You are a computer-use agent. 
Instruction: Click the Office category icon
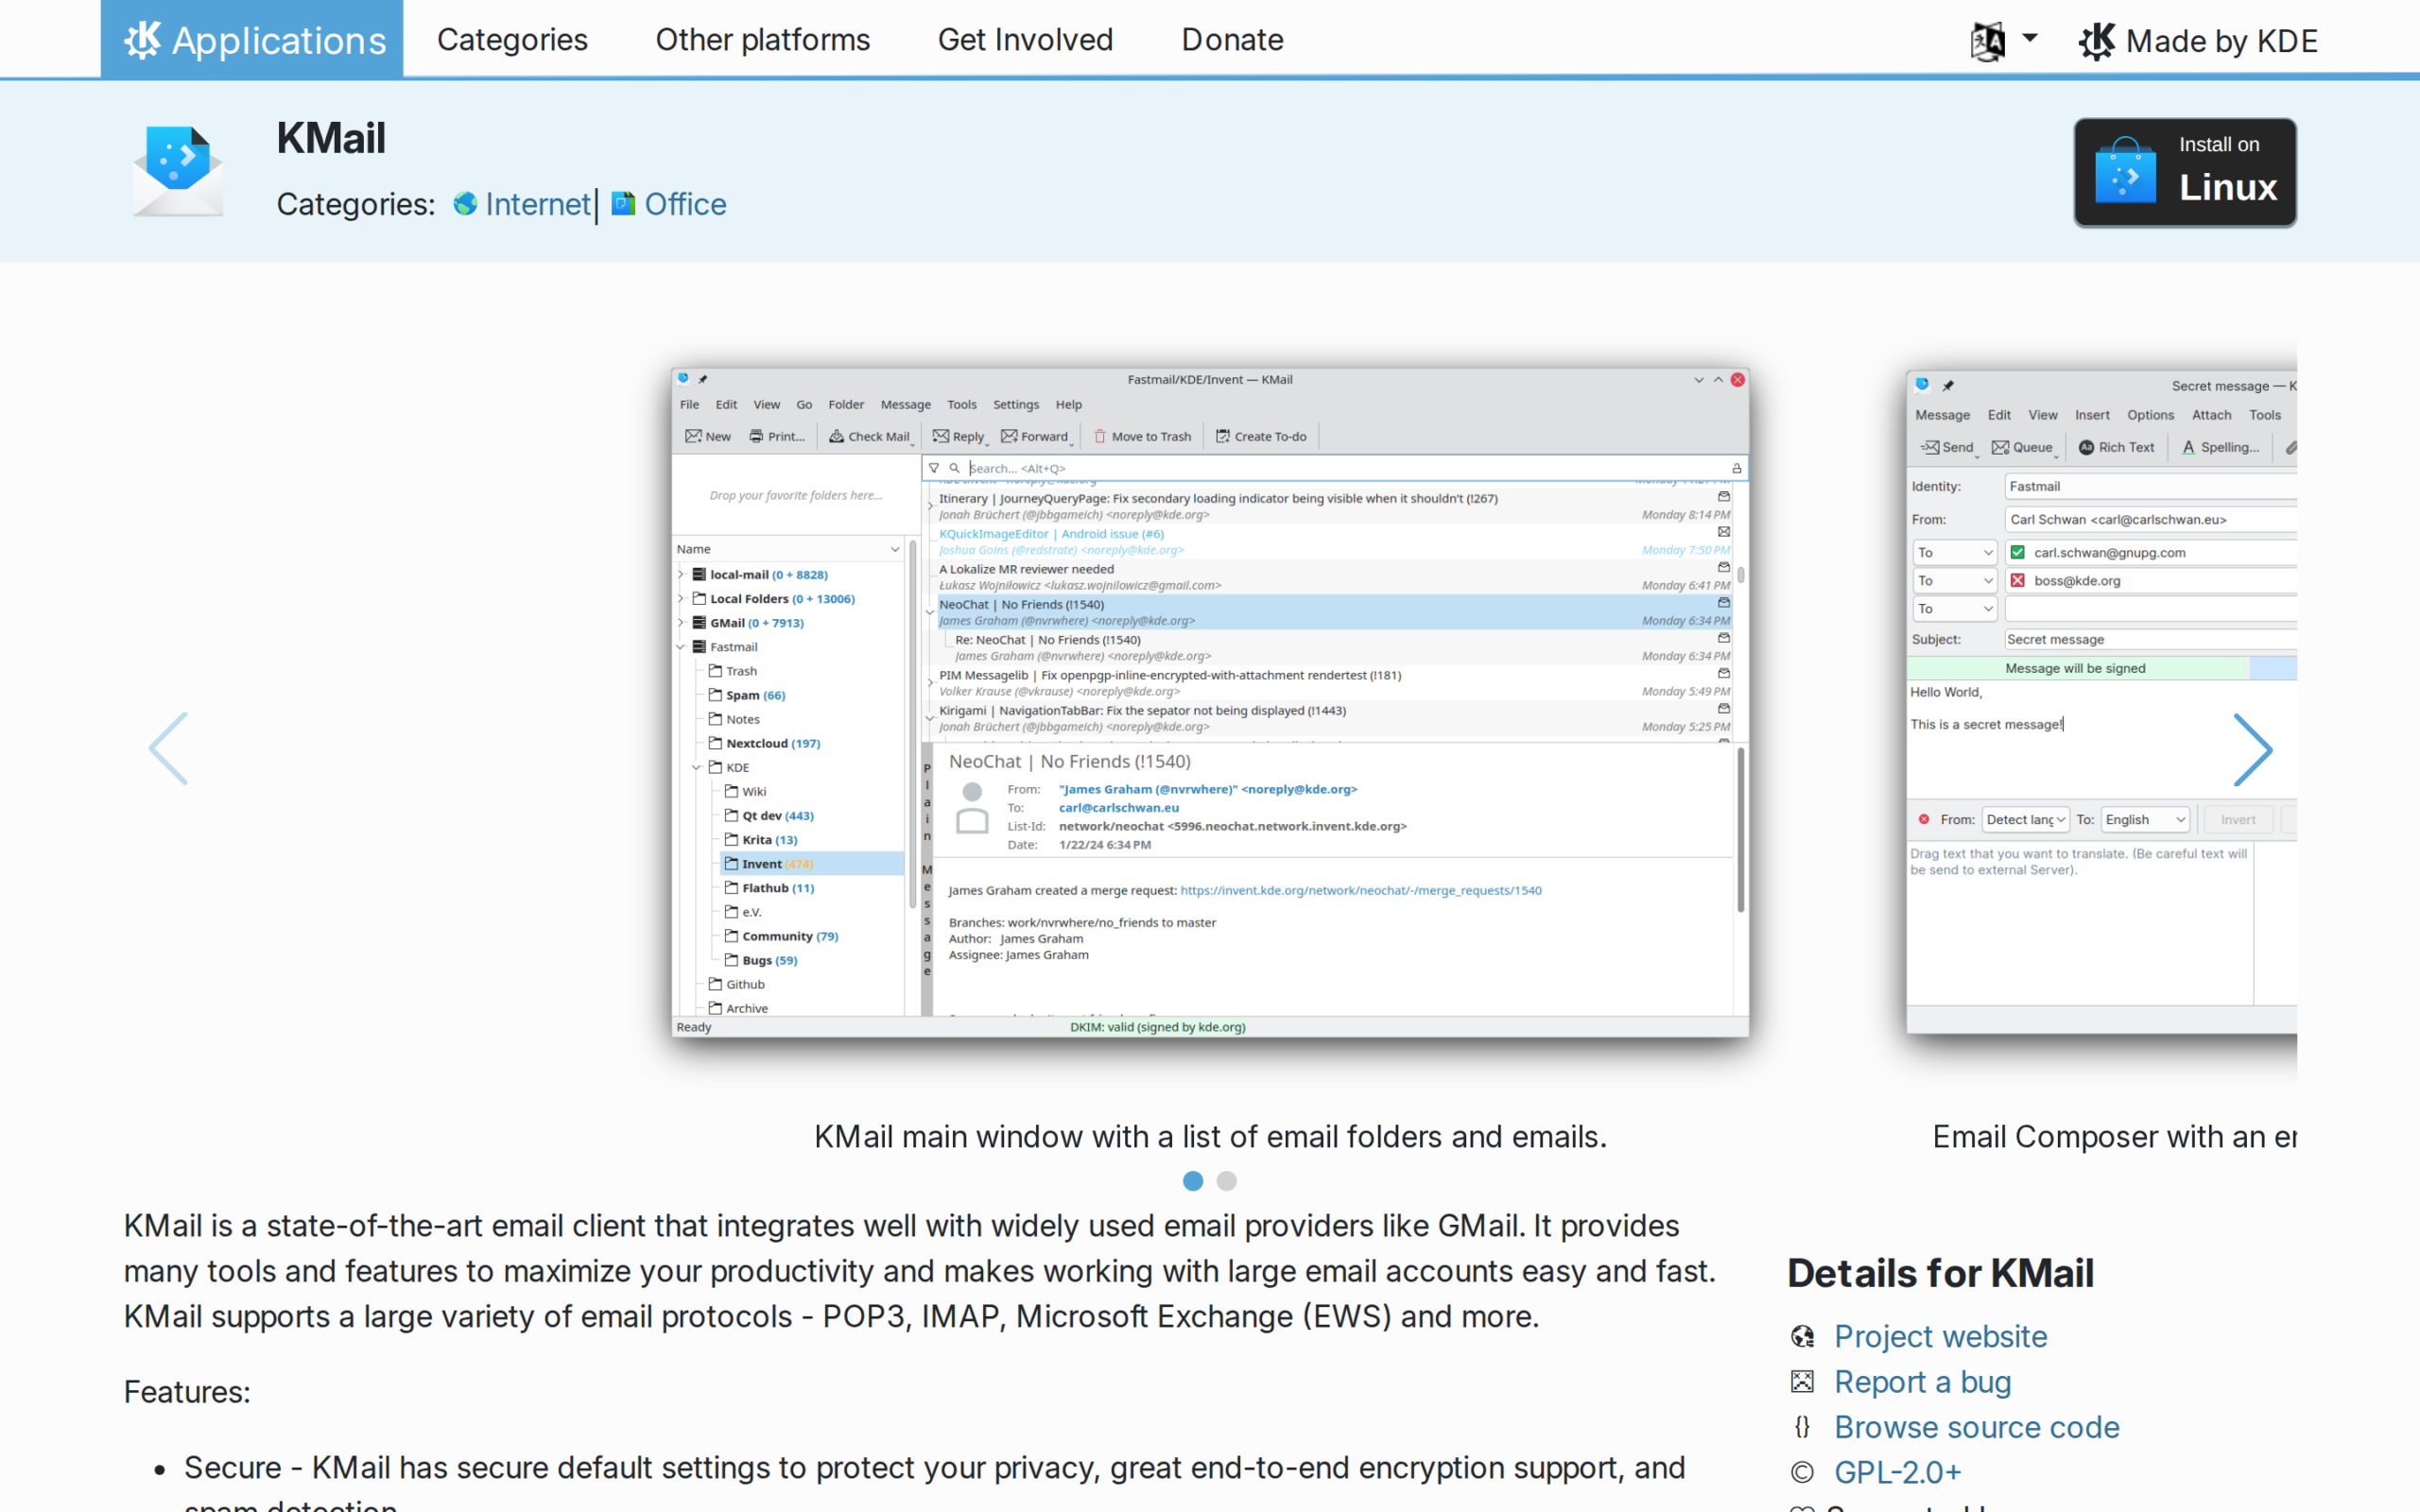click(x=623, y=204)
